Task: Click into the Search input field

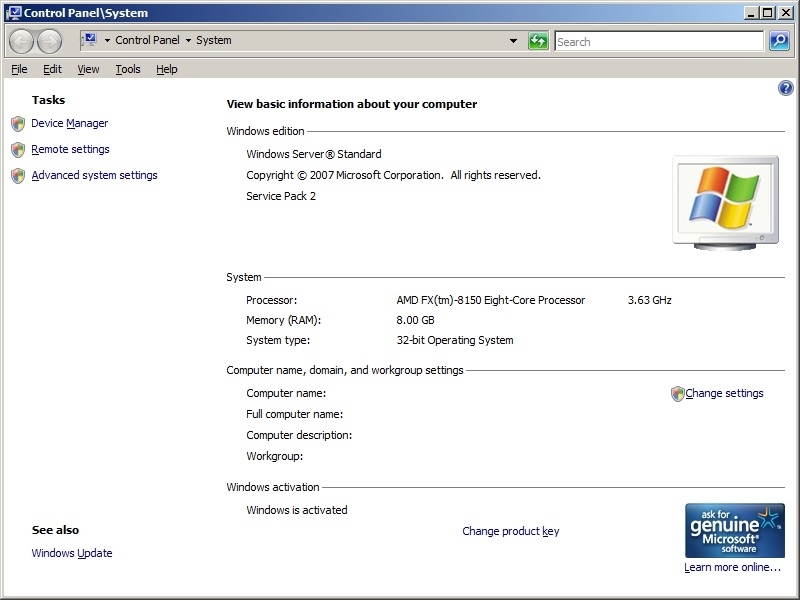Action: [x=659, y=41]
